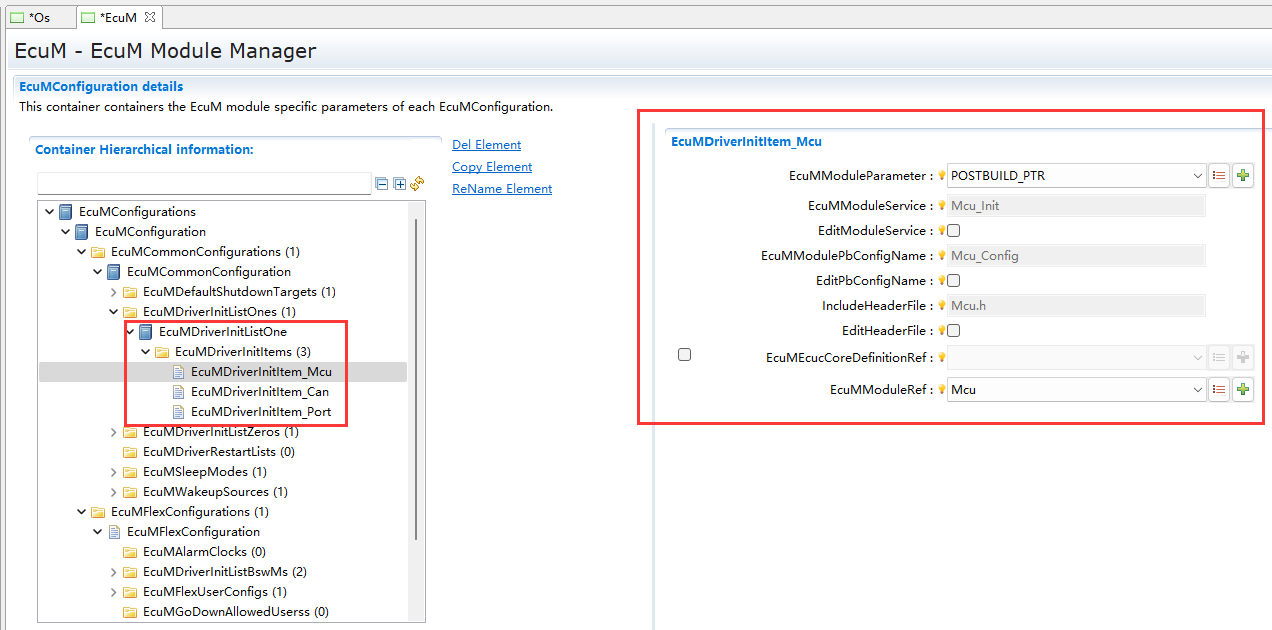Image resolution: width=1272 pixels, height=630 pixels.
Task: Open the EcuMModuleRef dropdown
Action: pos(1198,390)
